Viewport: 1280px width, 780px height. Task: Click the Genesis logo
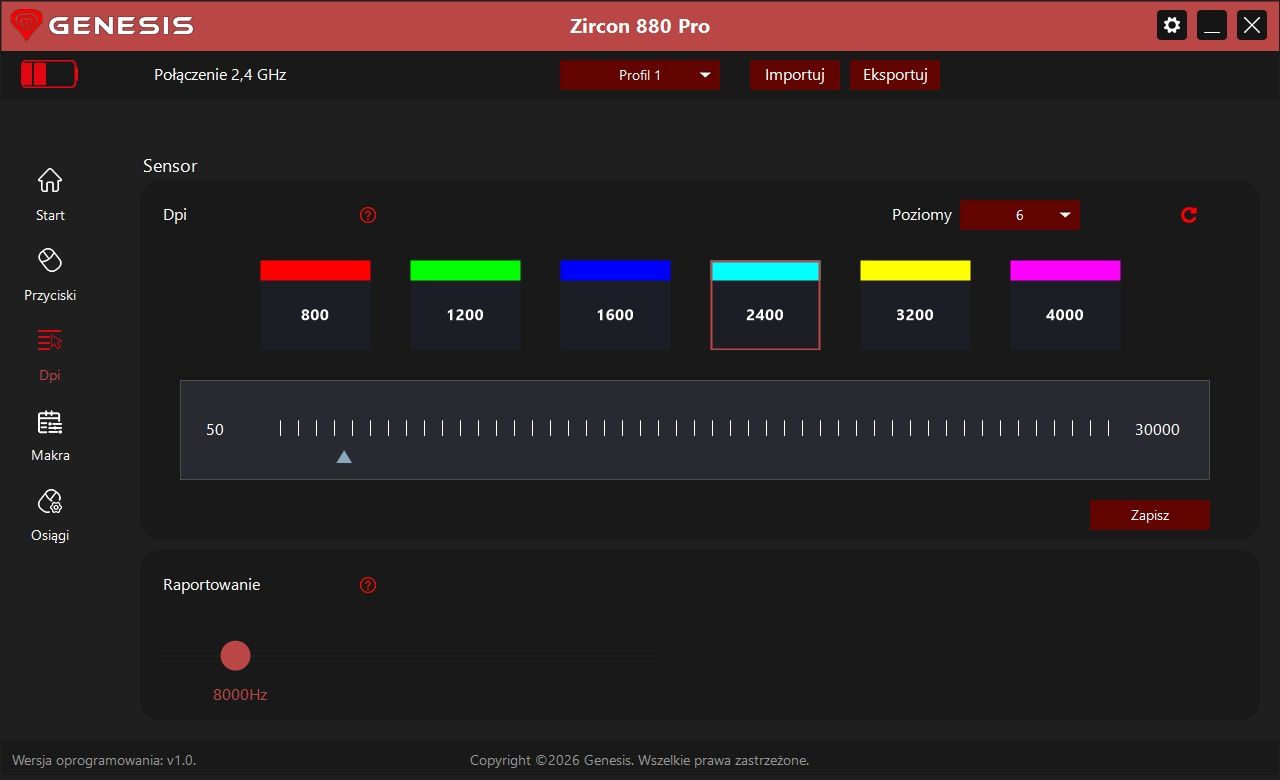point(102,25)
